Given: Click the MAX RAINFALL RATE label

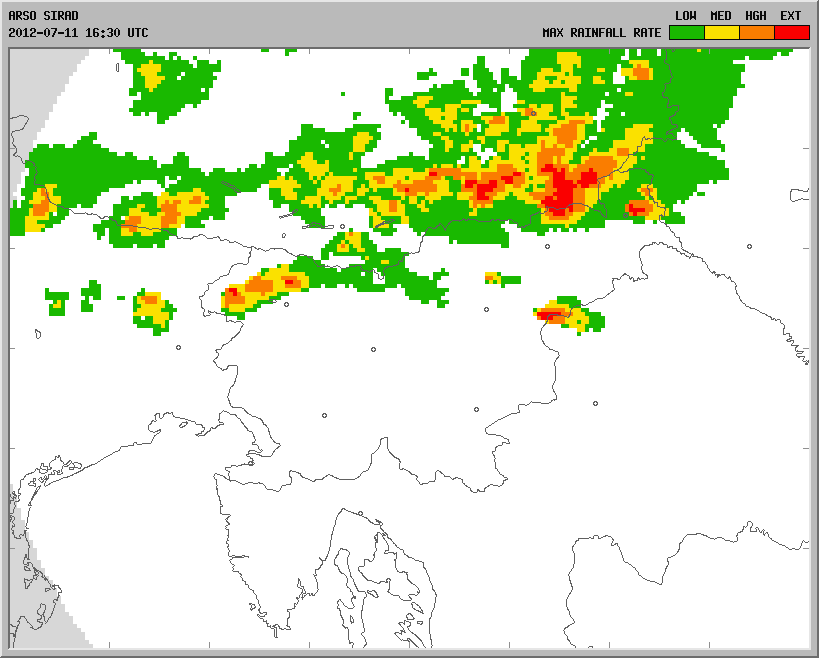Looking at the screenshot, I should pyautogui.click(x=602, y=32).
